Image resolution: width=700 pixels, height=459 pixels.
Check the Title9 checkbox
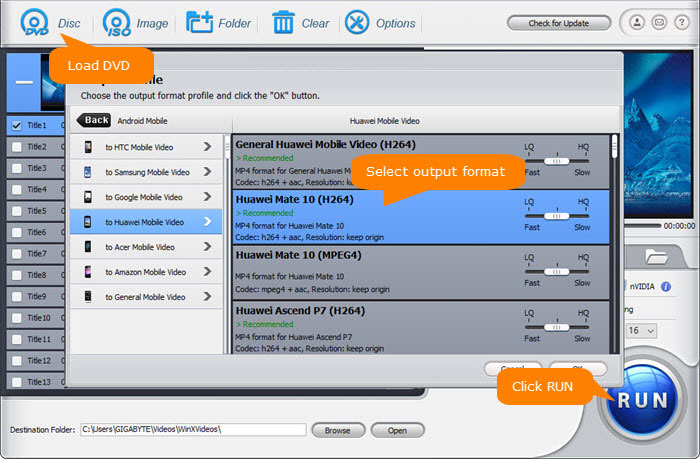[17, 297]
